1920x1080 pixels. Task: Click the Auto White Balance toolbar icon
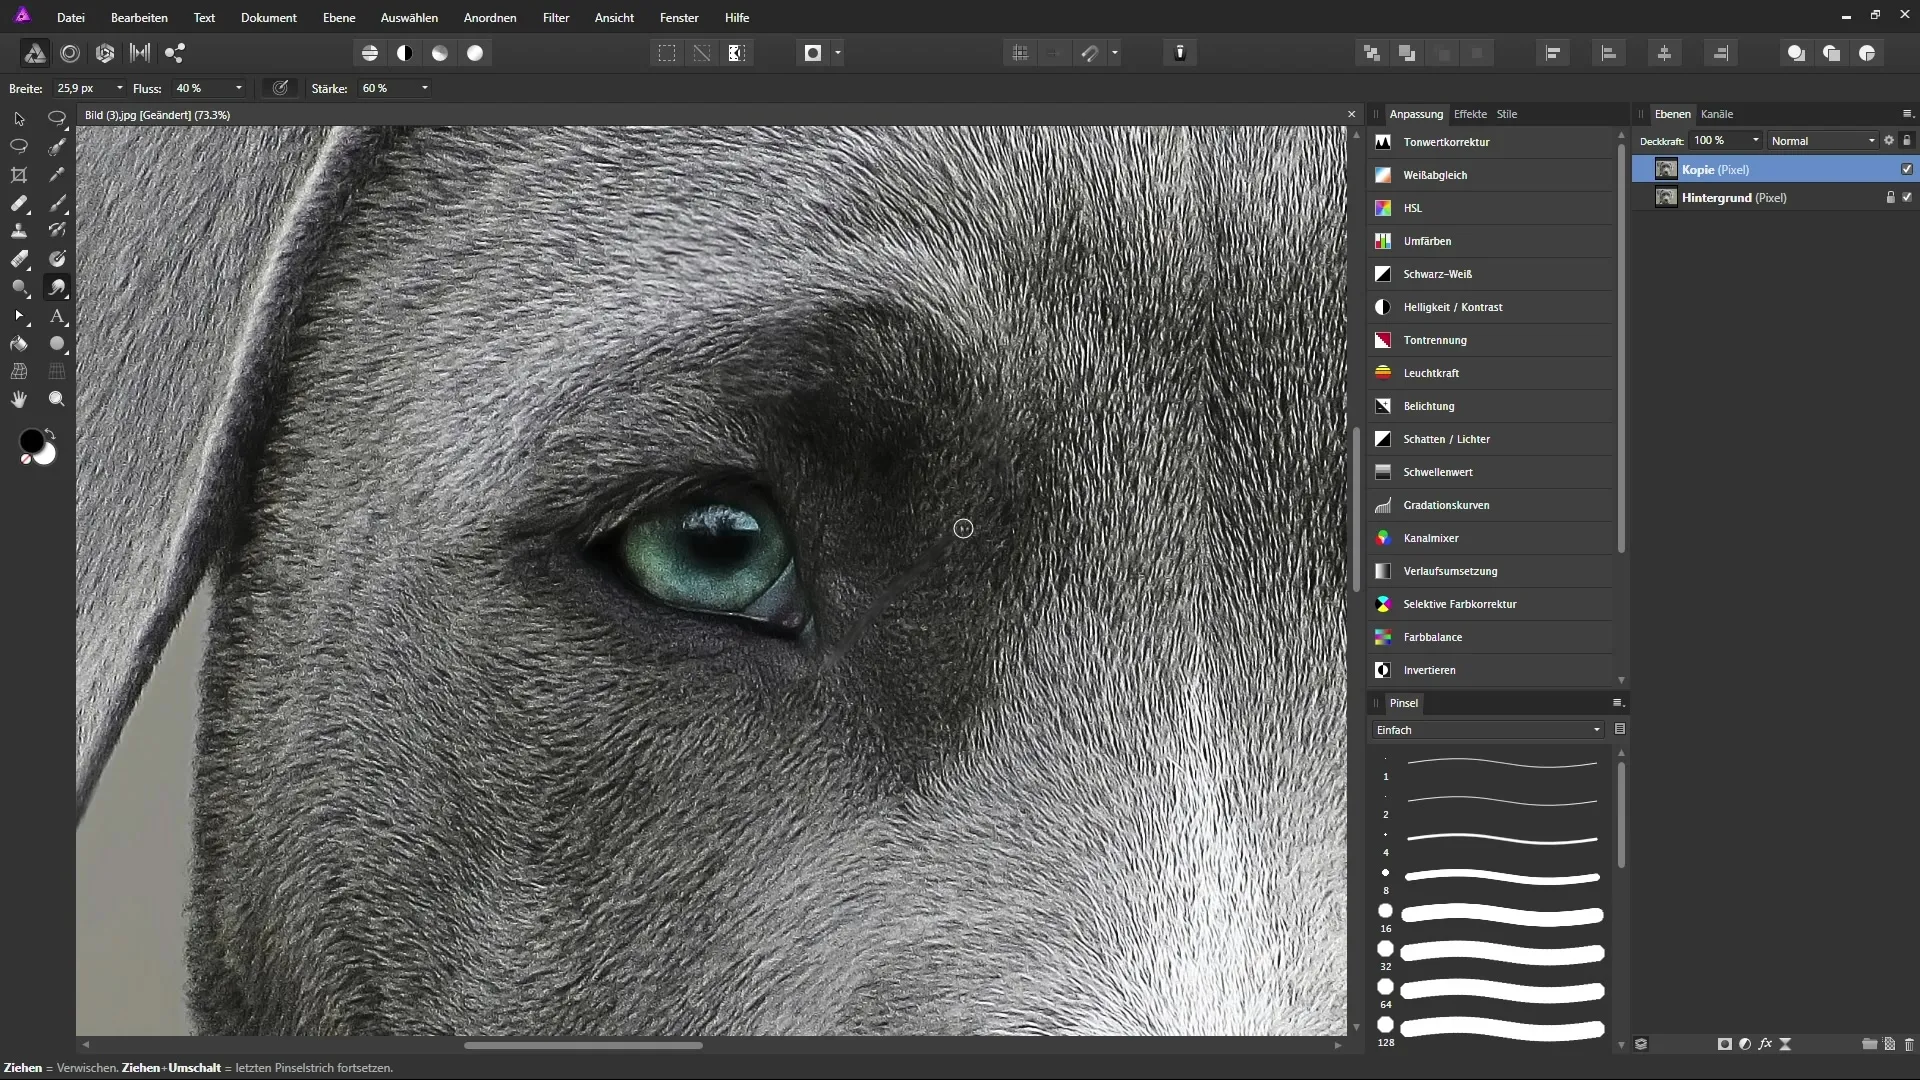pyautogui.click(x=475, y=53)
